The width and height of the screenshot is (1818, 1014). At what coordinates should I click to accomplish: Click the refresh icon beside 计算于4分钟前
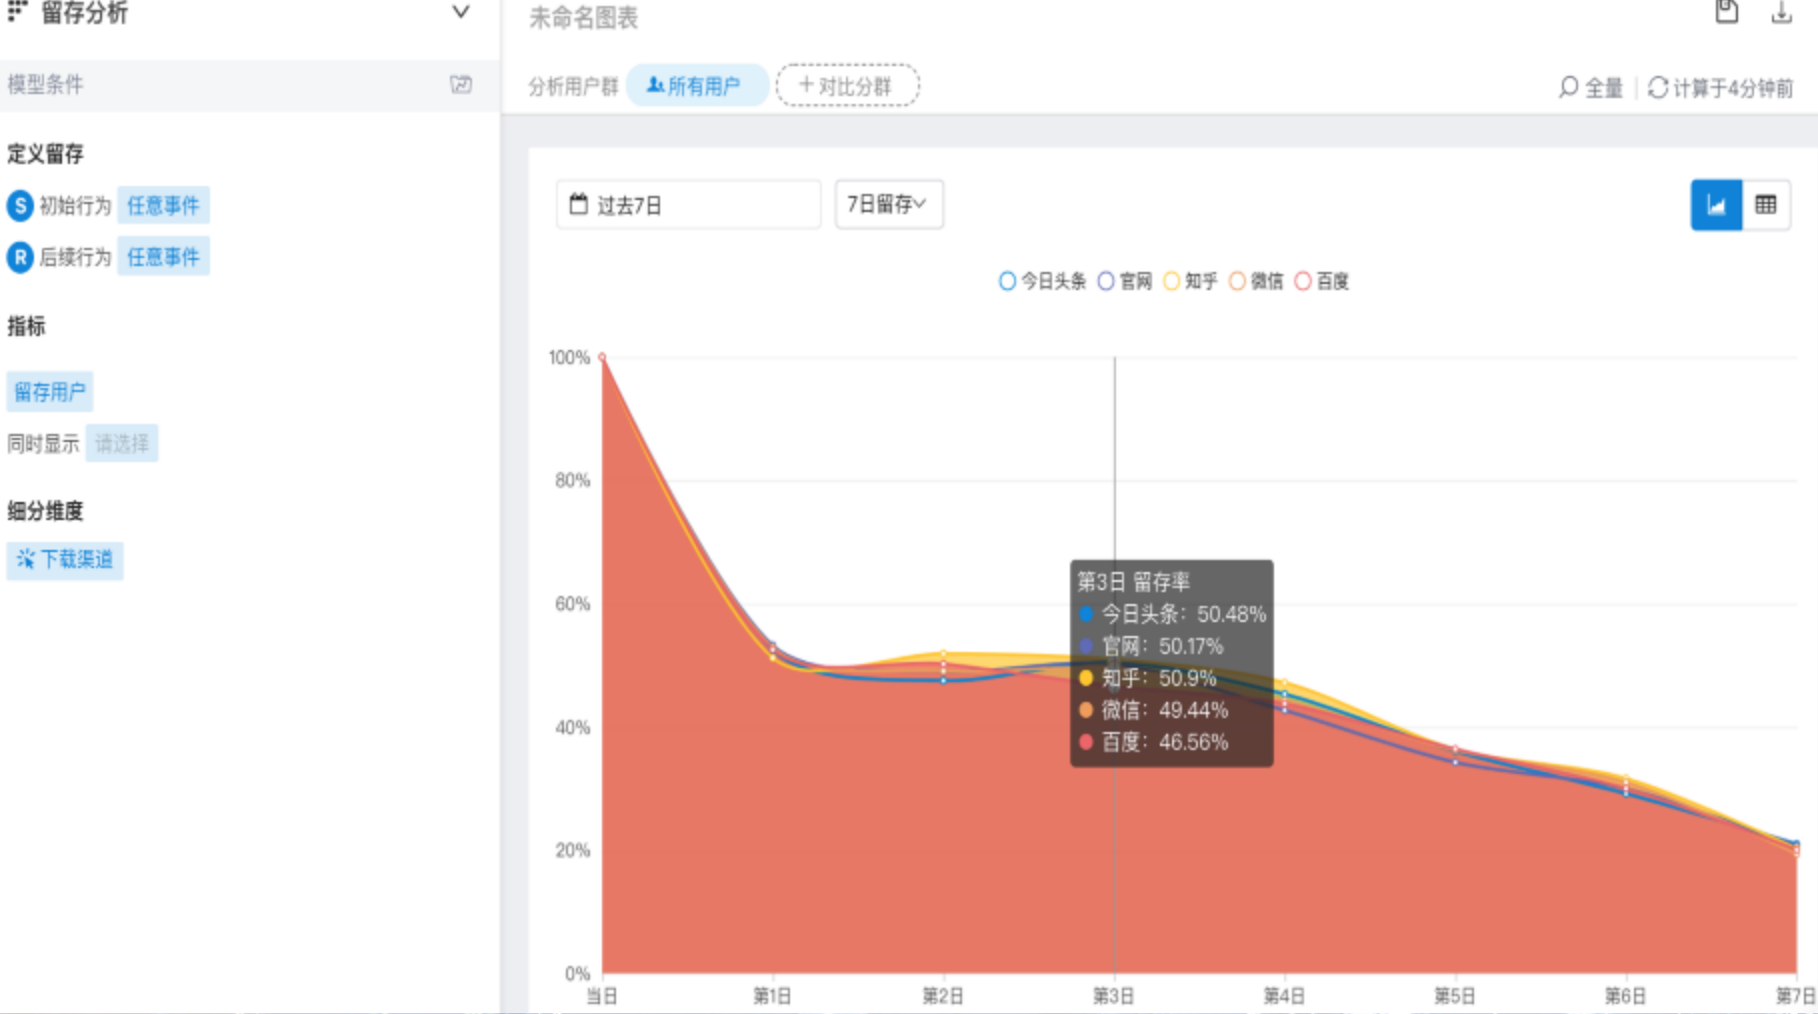(1658, 88)
